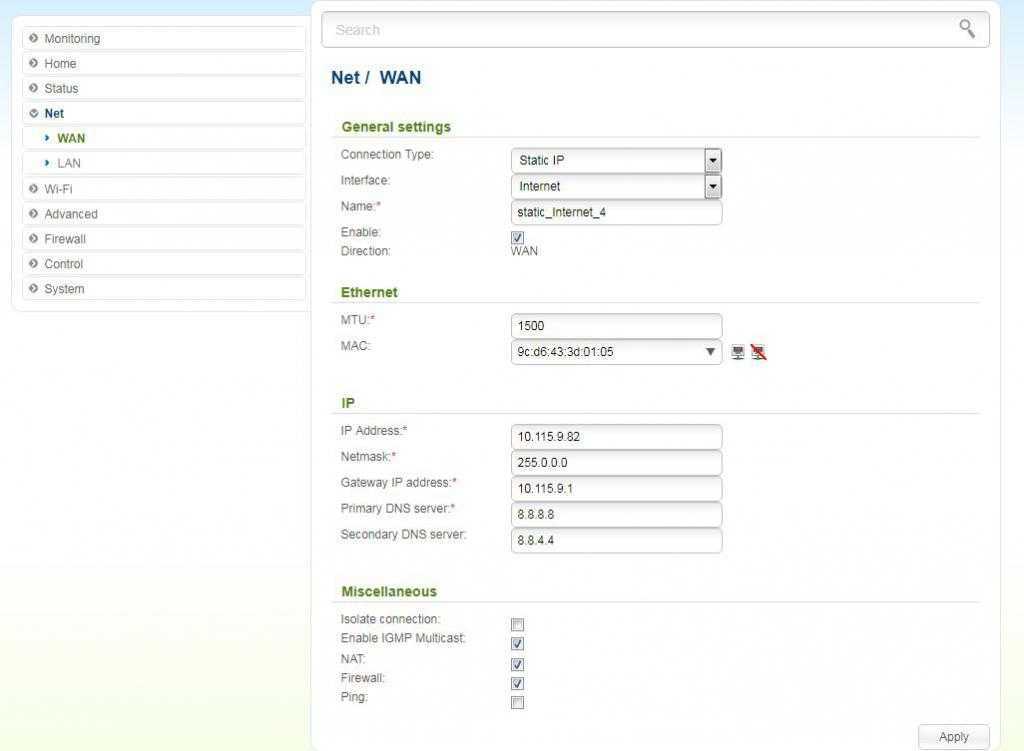Open the Interface dropdown showing Internet

point(712,186)
